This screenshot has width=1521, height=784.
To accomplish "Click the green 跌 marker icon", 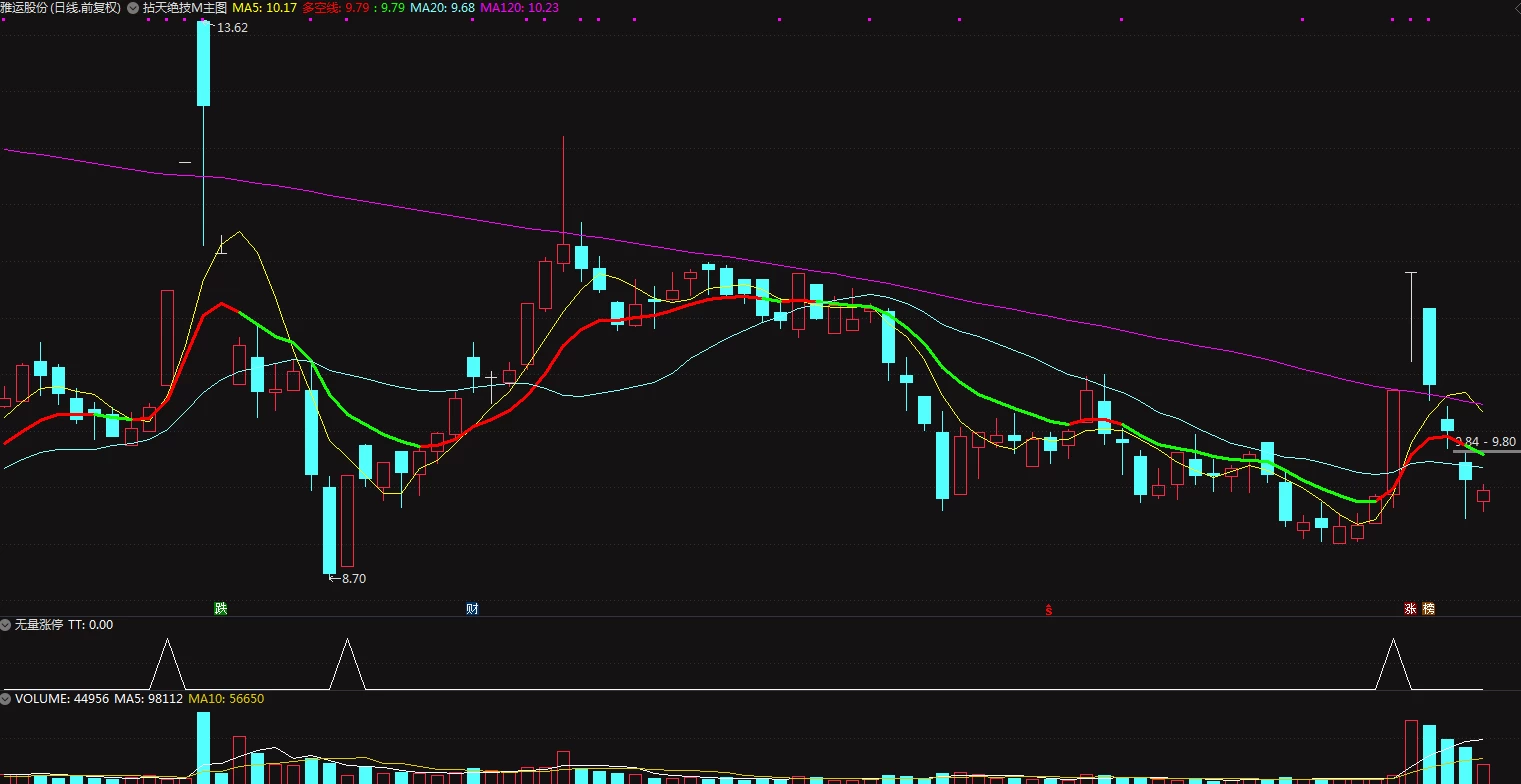I will coord(221,609).
